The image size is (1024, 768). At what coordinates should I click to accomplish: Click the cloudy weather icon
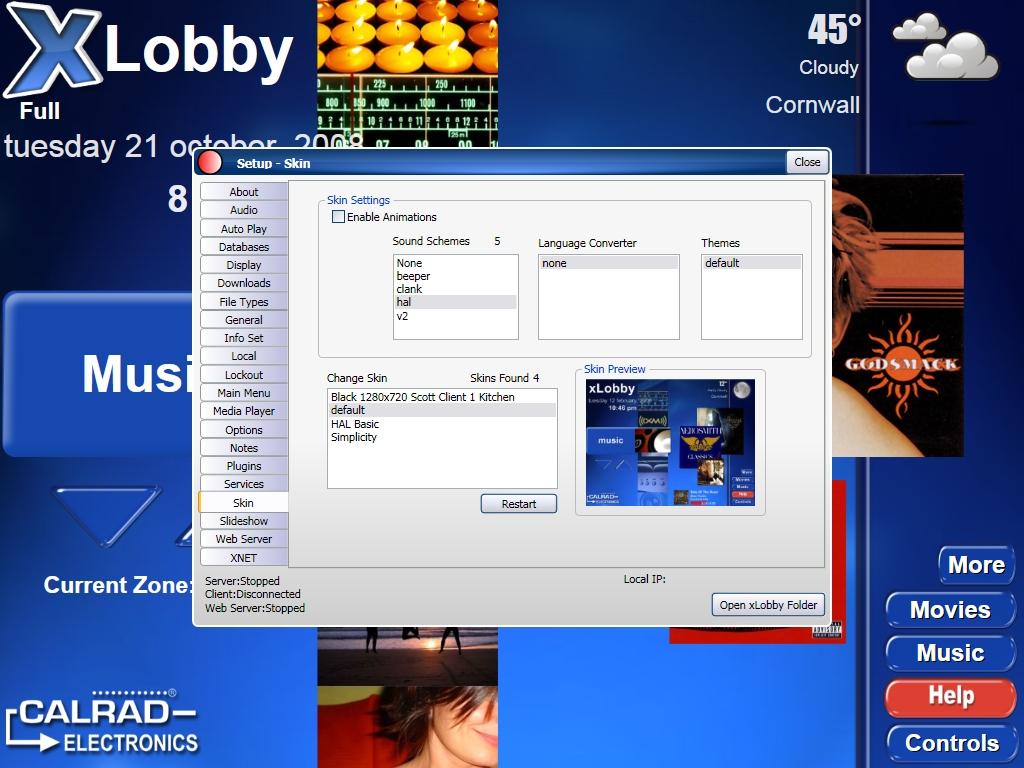(x=945, y=46)
